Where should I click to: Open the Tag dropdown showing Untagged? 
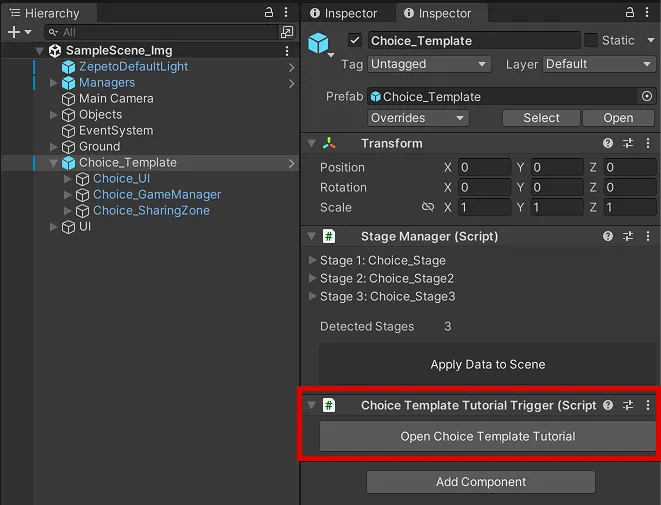point(429,64)
